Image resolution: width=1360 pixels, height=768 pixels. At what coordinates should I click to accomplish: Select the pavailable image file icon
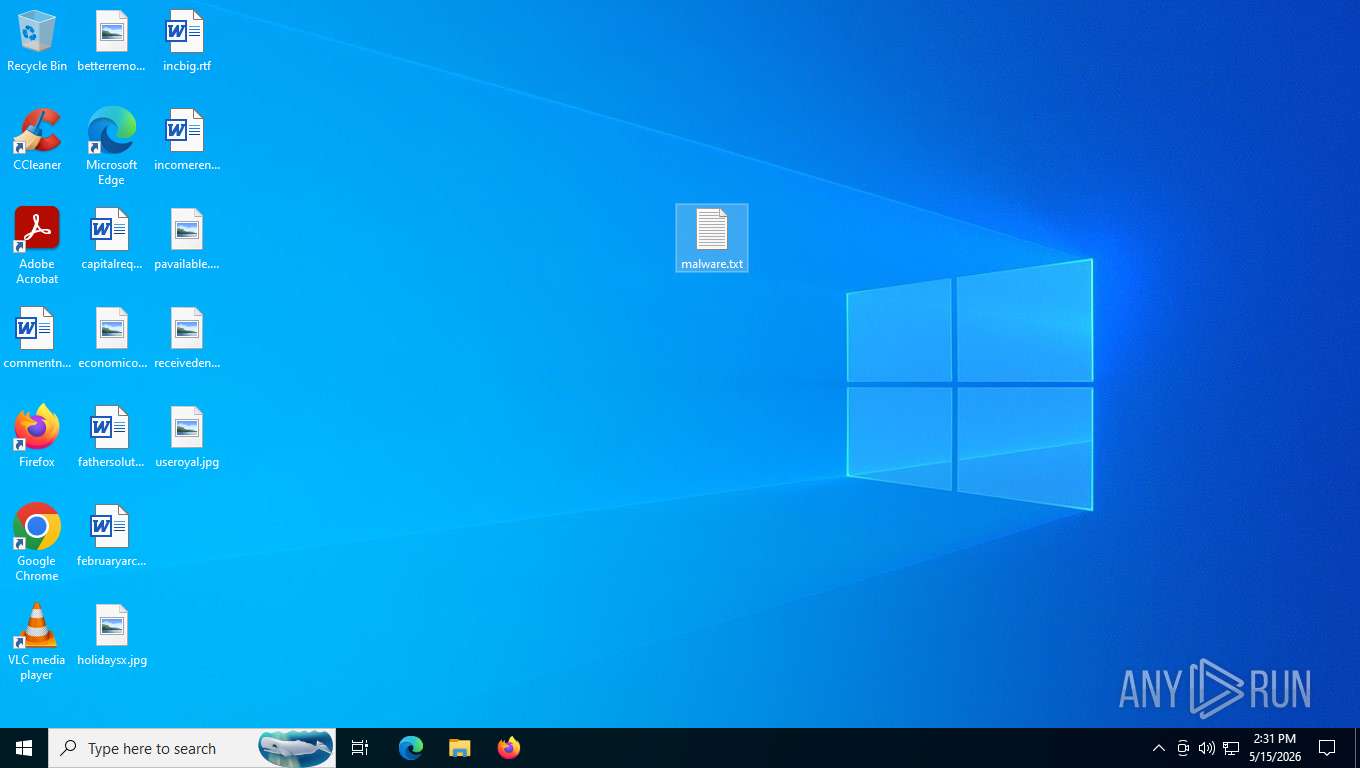[x=187, y=239]
